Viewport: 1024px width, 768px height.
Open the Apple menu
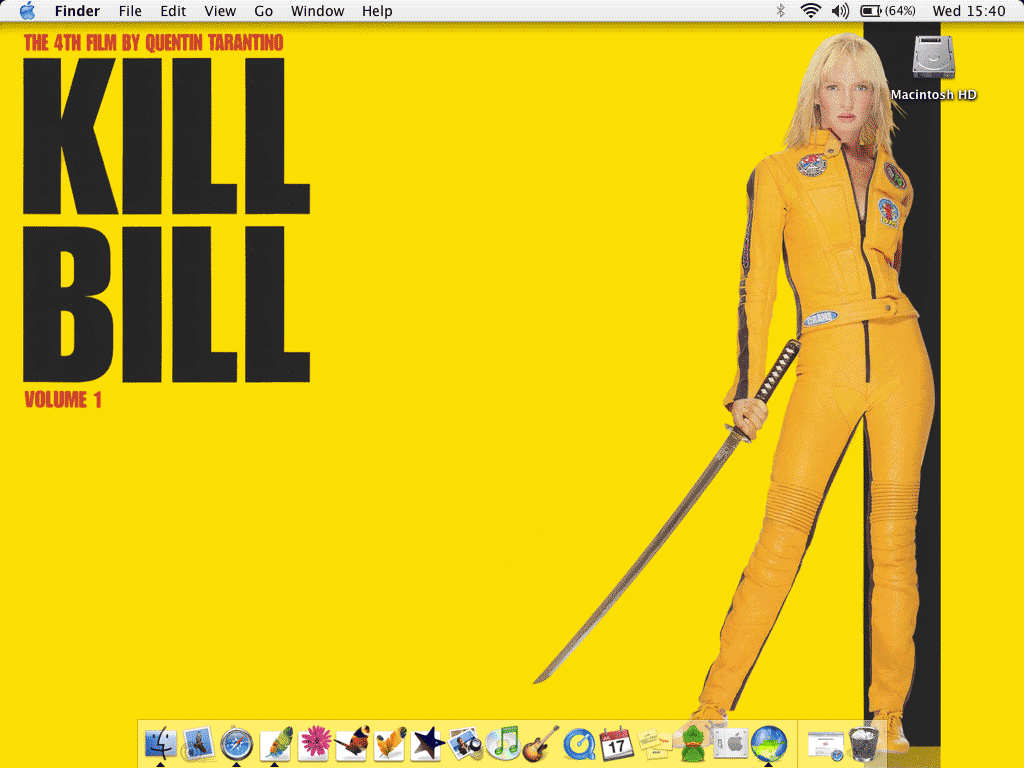[27, 10]
